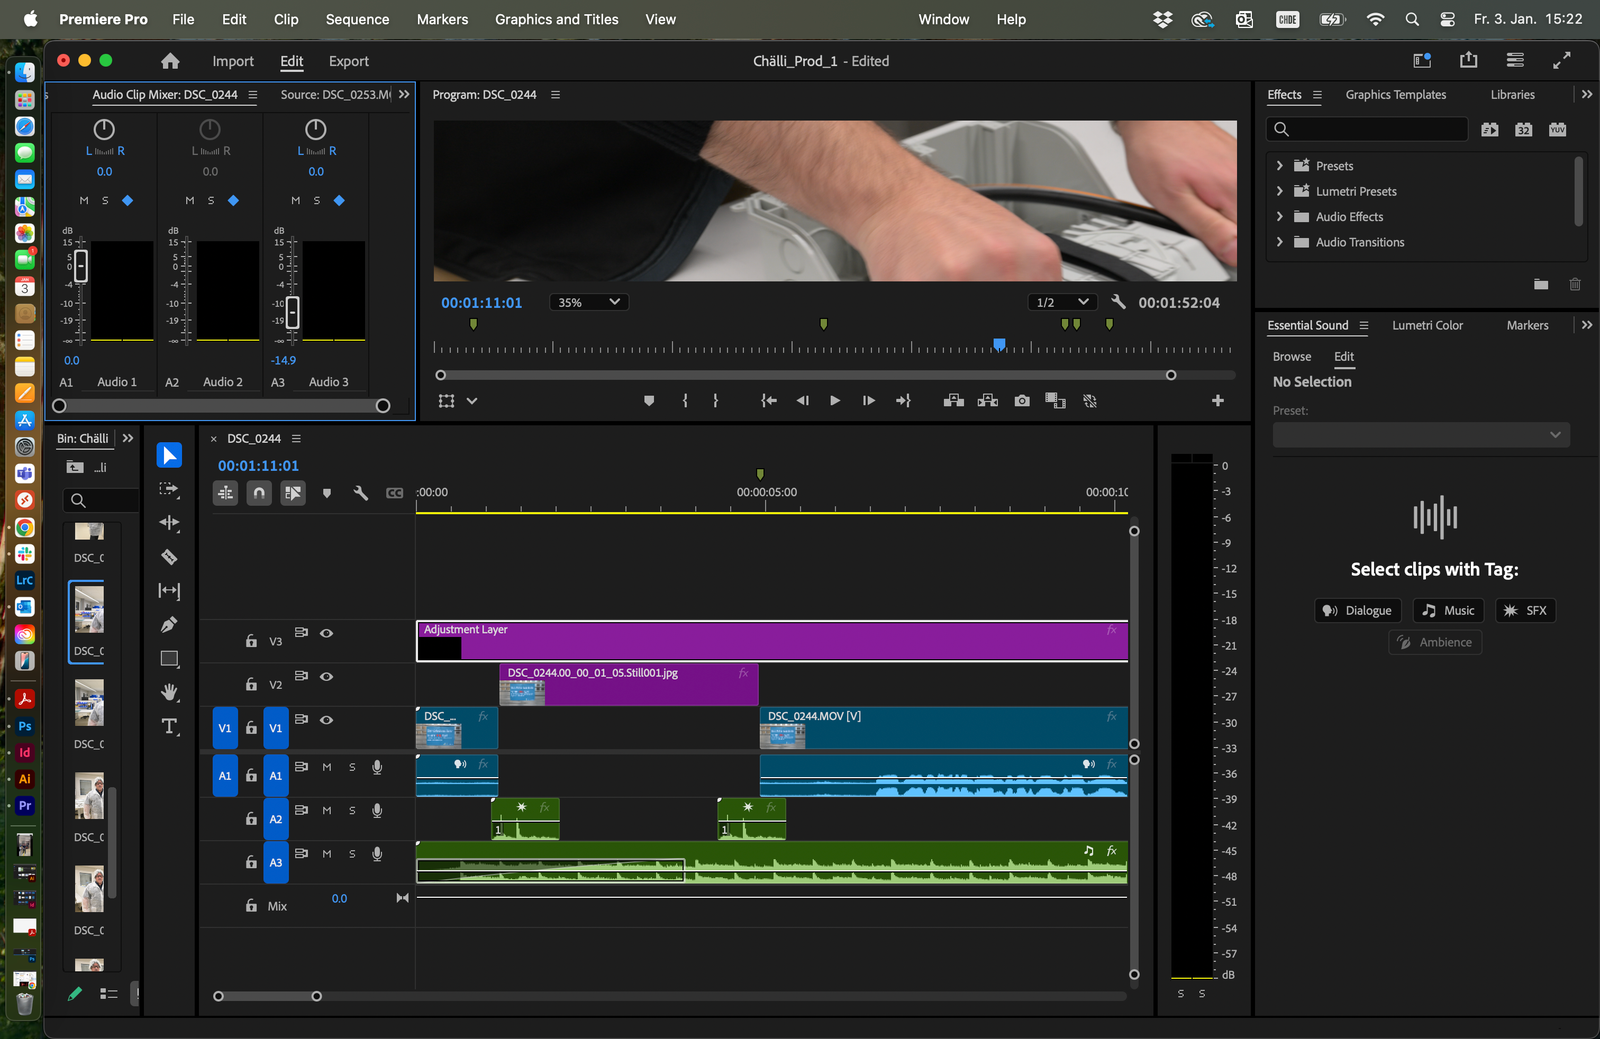Viewport: 1600px width, 1039px height.
Task: Click the Export Frame camera icon
Action: [1021, 401]
